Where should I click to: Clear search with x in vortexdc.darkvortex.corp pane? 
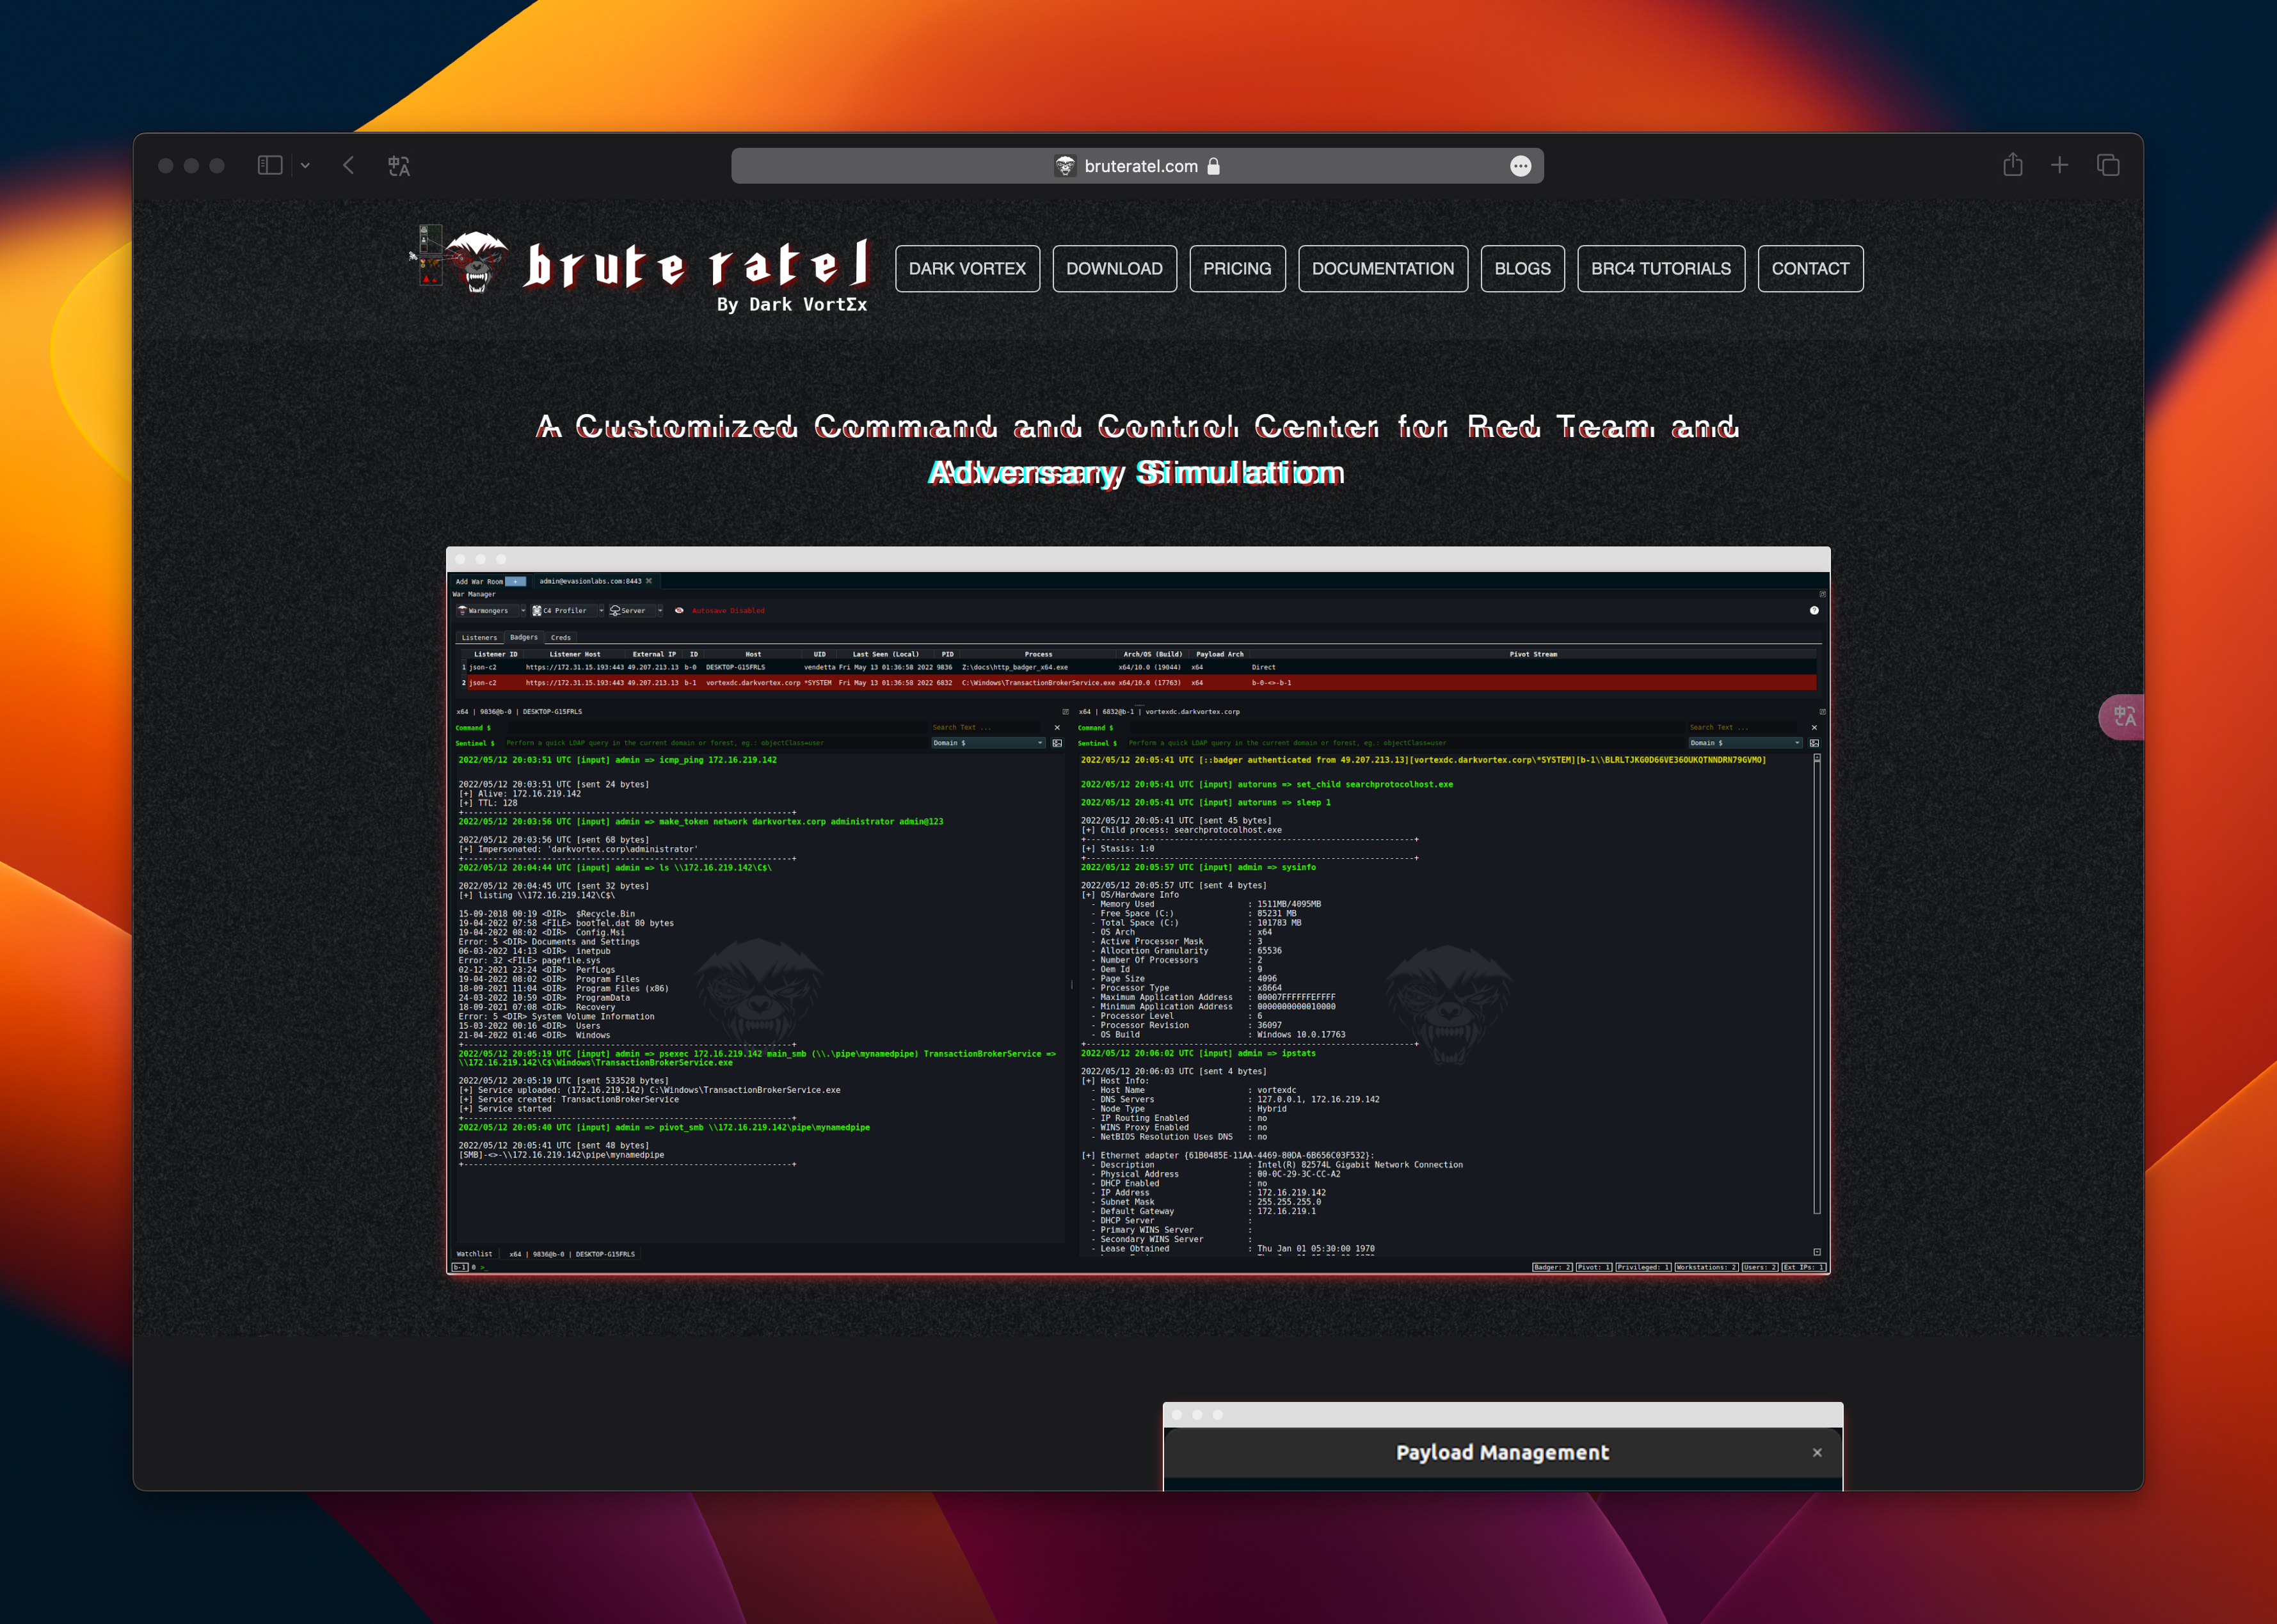1814,728
